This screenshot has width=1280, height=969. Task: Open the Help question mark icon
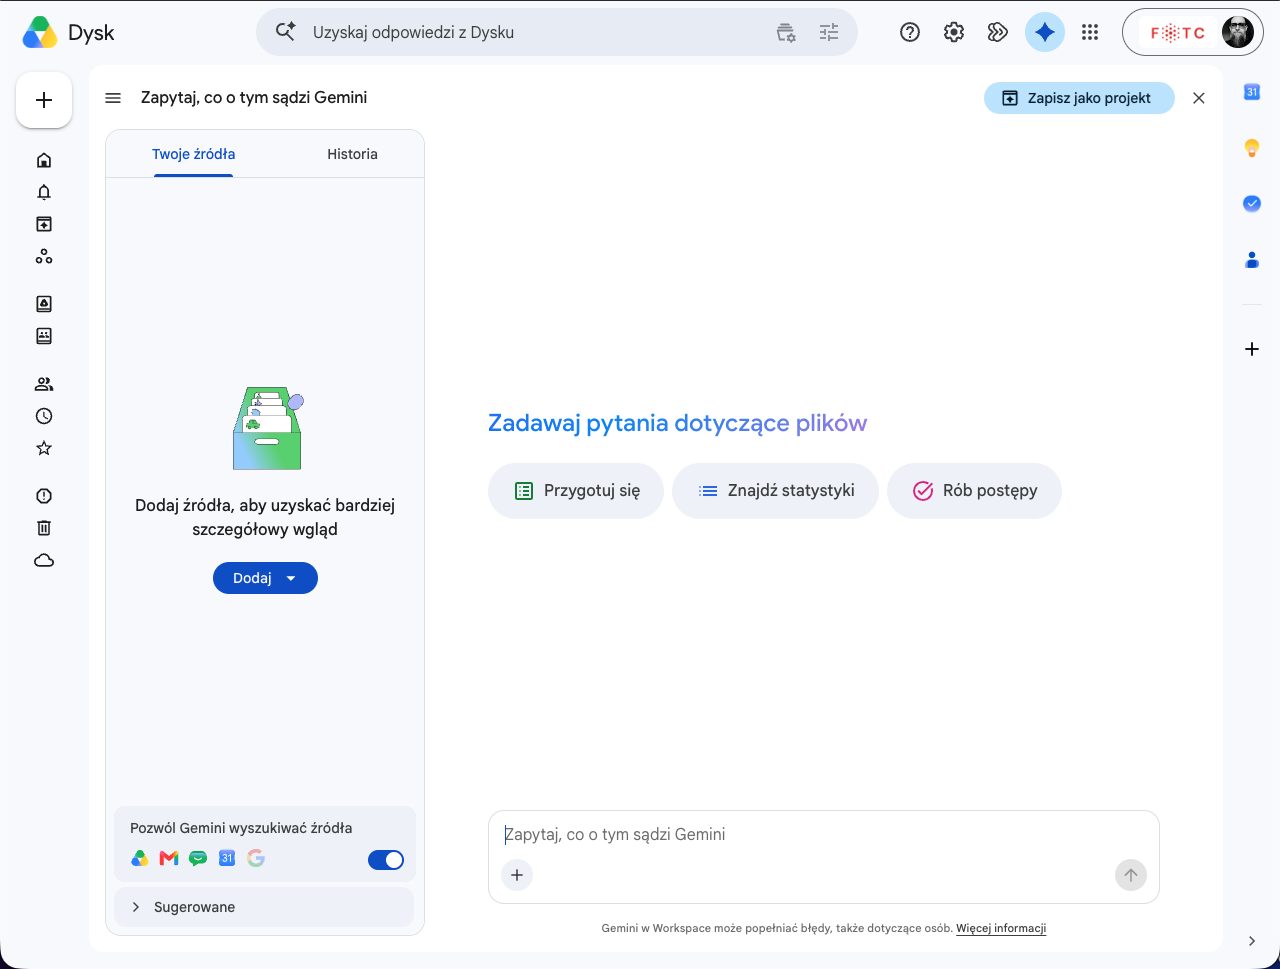[910, 32]
